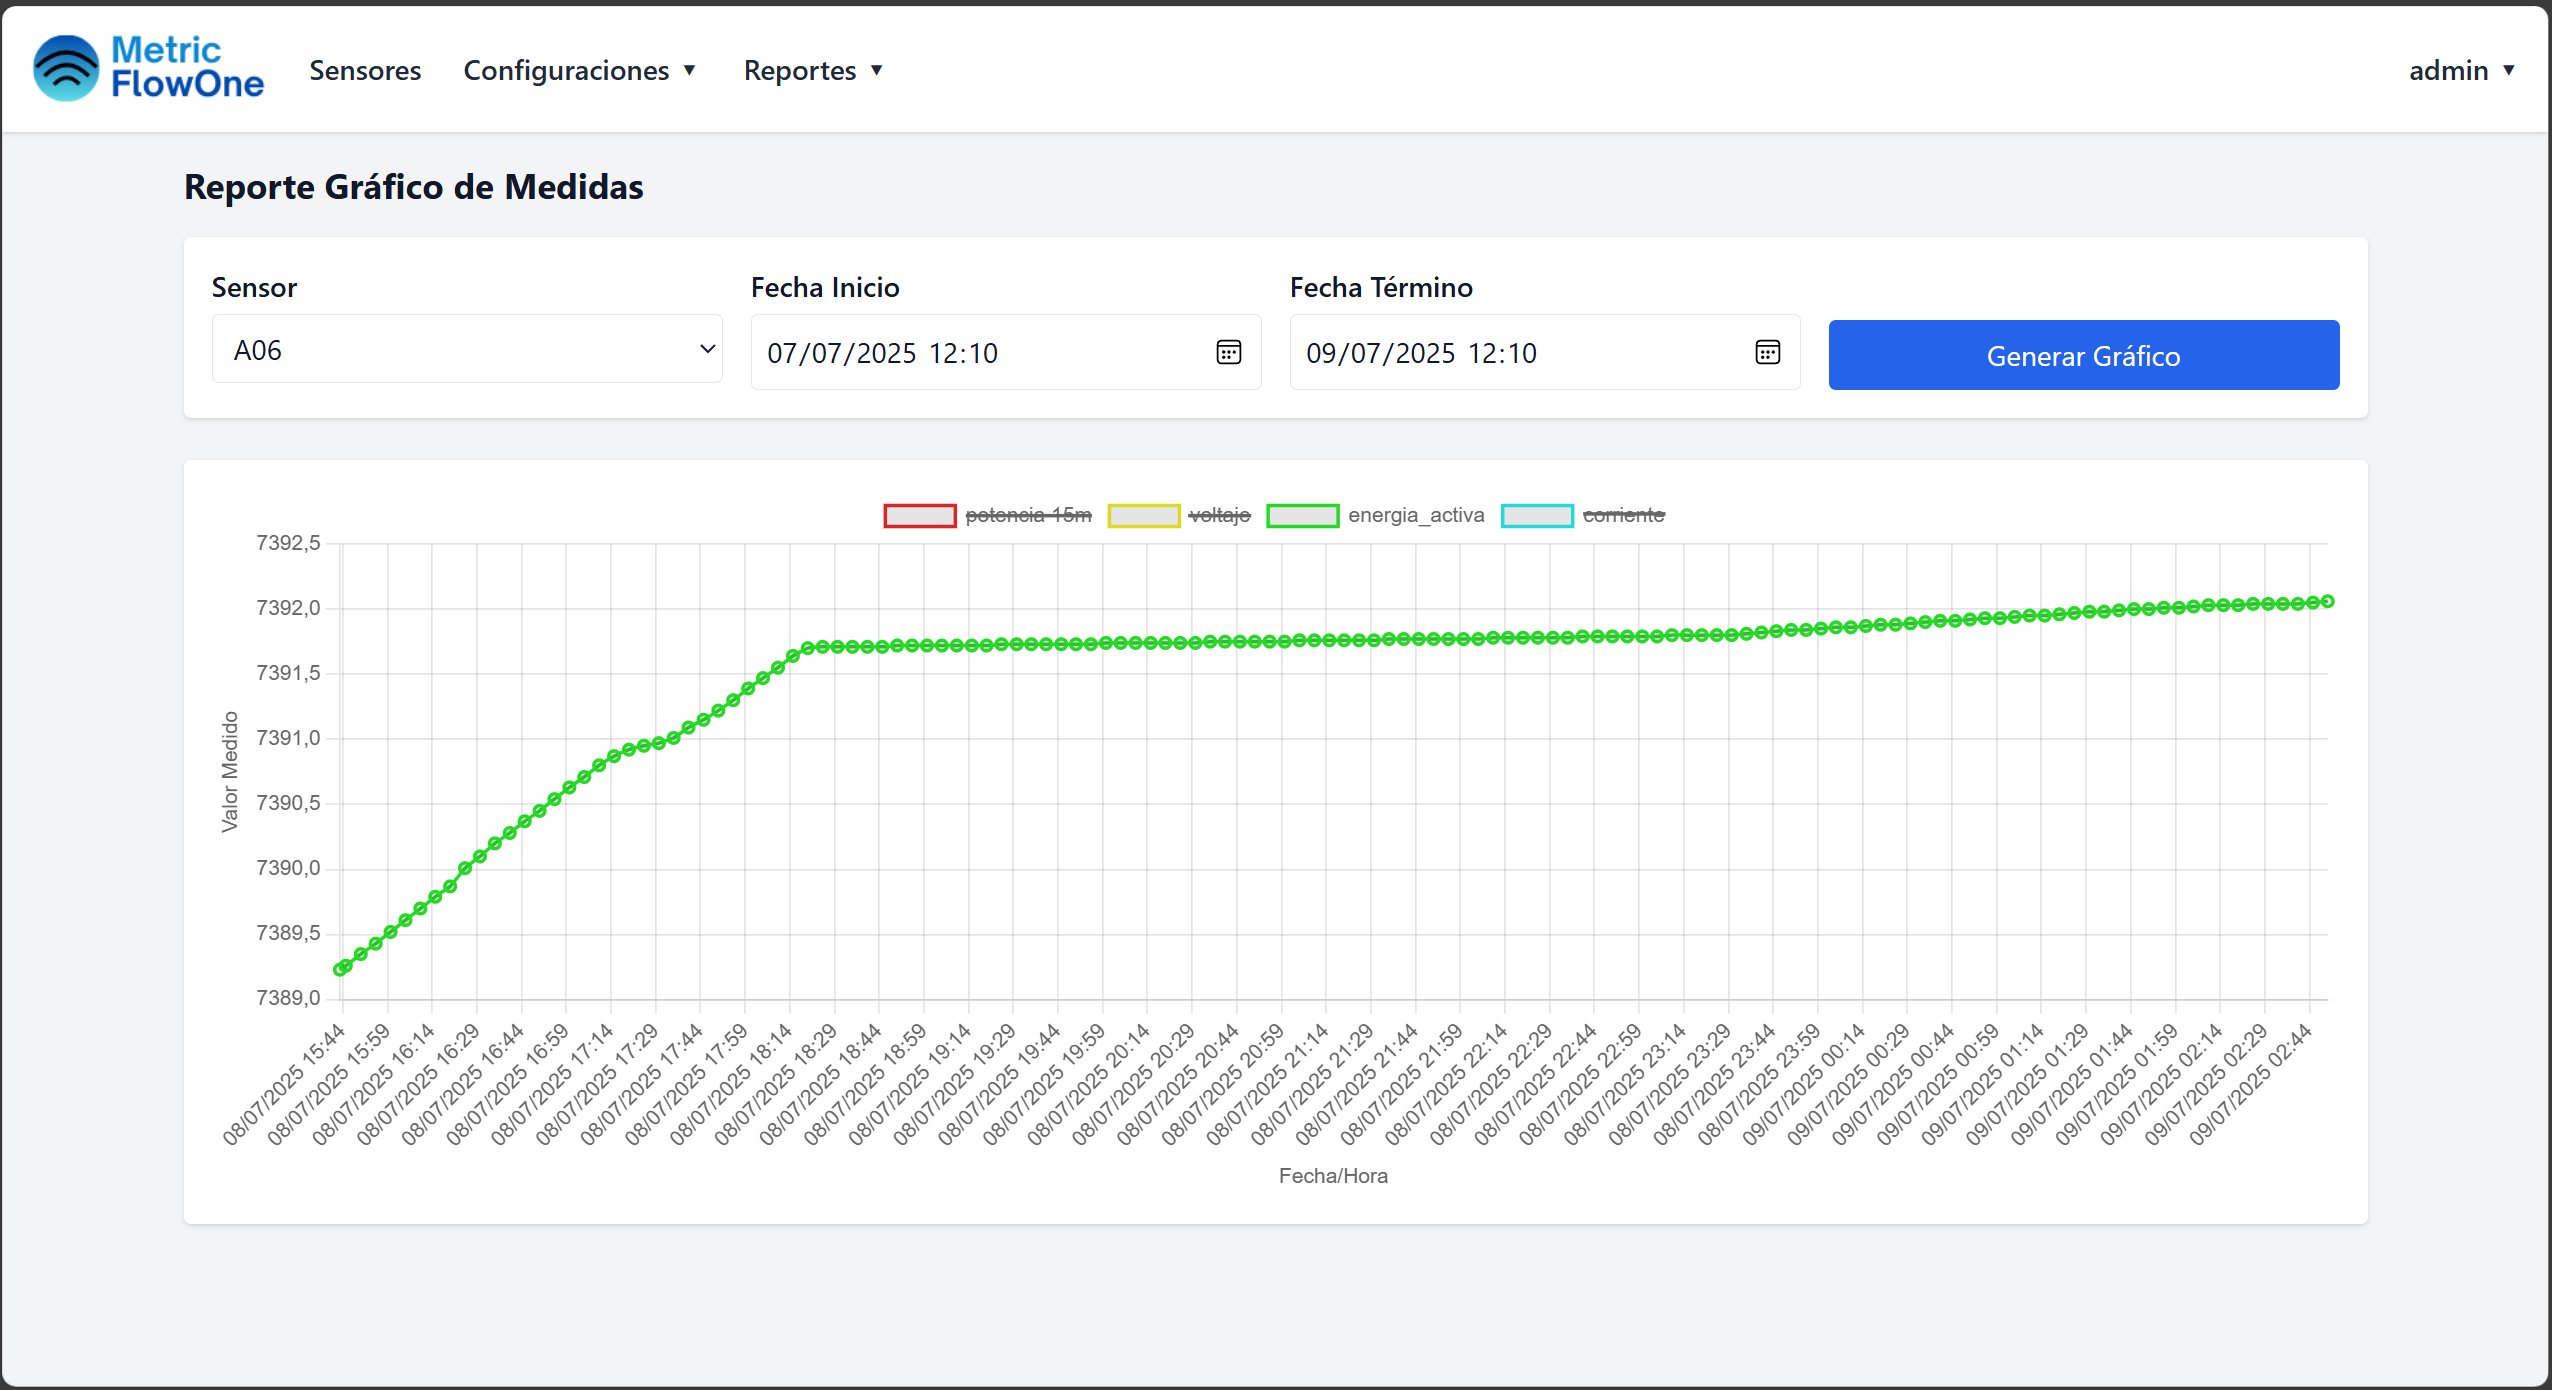The width and height of the screenshot is (2552, 1390).
Task: Click the Configuraciones dropdown arrow icon
Action: coord(689,70)
